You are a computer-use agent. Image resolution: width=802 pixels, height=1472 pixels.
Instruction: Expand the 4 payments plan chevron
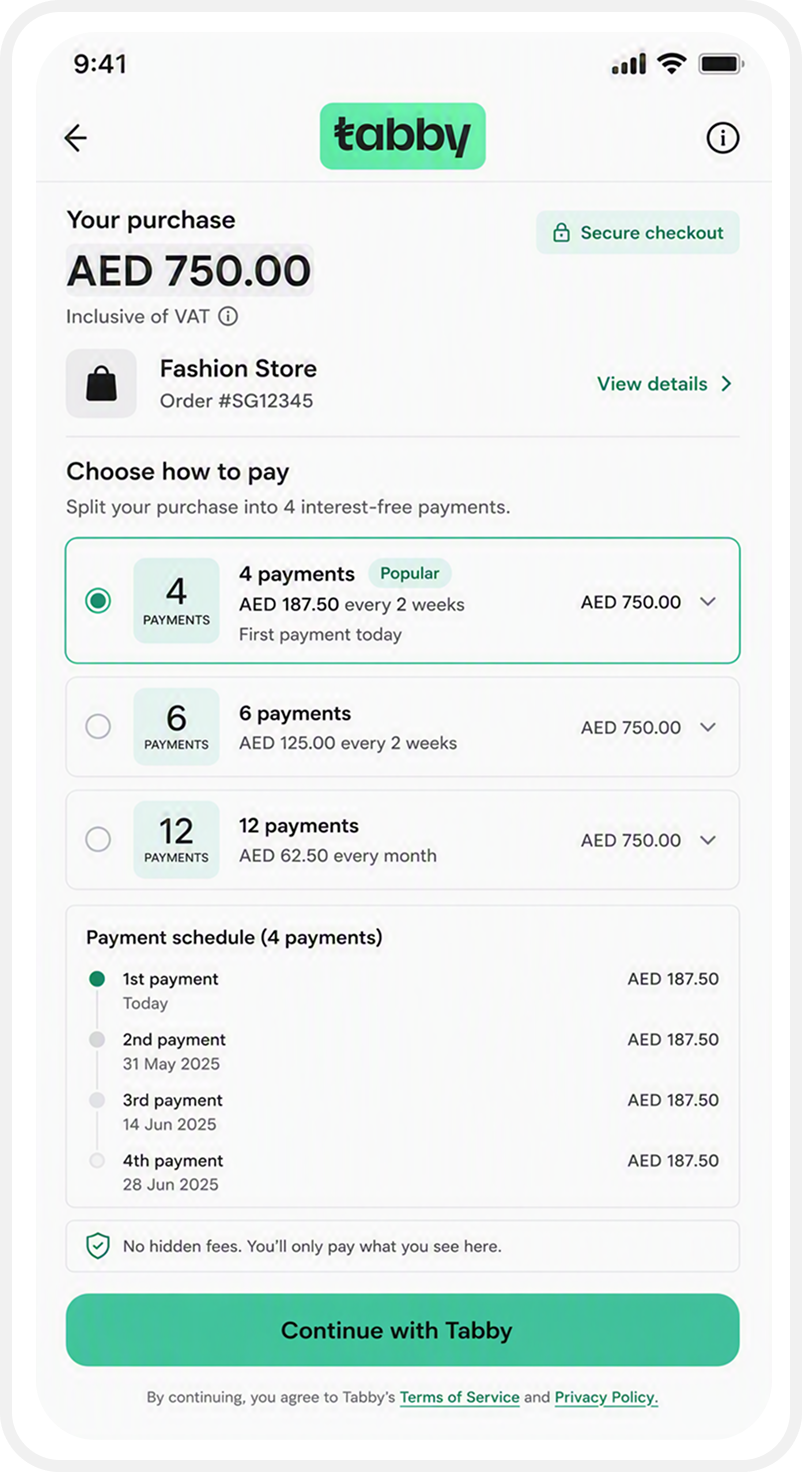tap(708, 602)
